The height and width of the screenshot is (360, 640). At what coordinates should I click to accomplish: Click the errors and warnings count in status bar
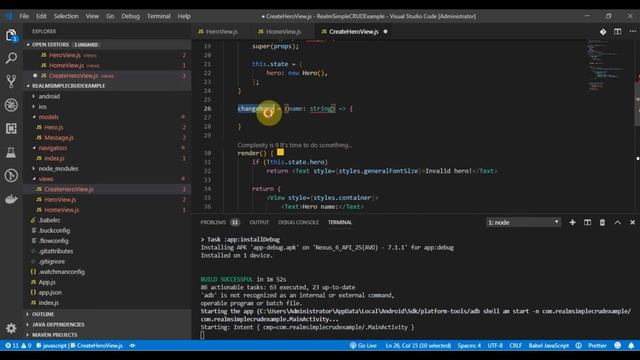pyautogui.click(x=18, y=346)
